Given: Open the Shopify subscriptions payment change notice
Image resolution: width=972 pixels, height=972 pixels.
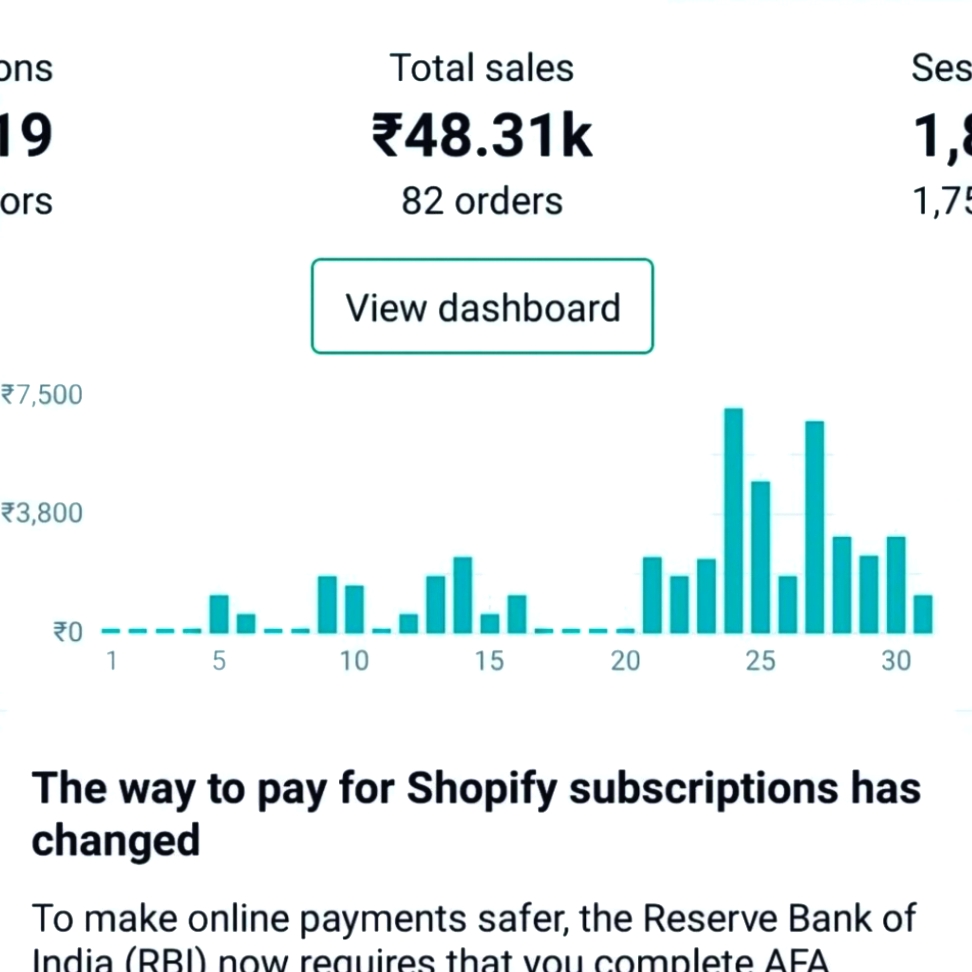Looking at the screenshot, I should (476, 814).
